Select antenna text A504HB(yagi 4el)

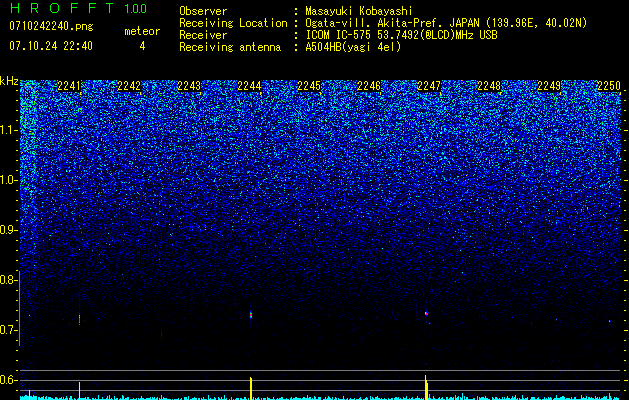[x=353, y=47]
